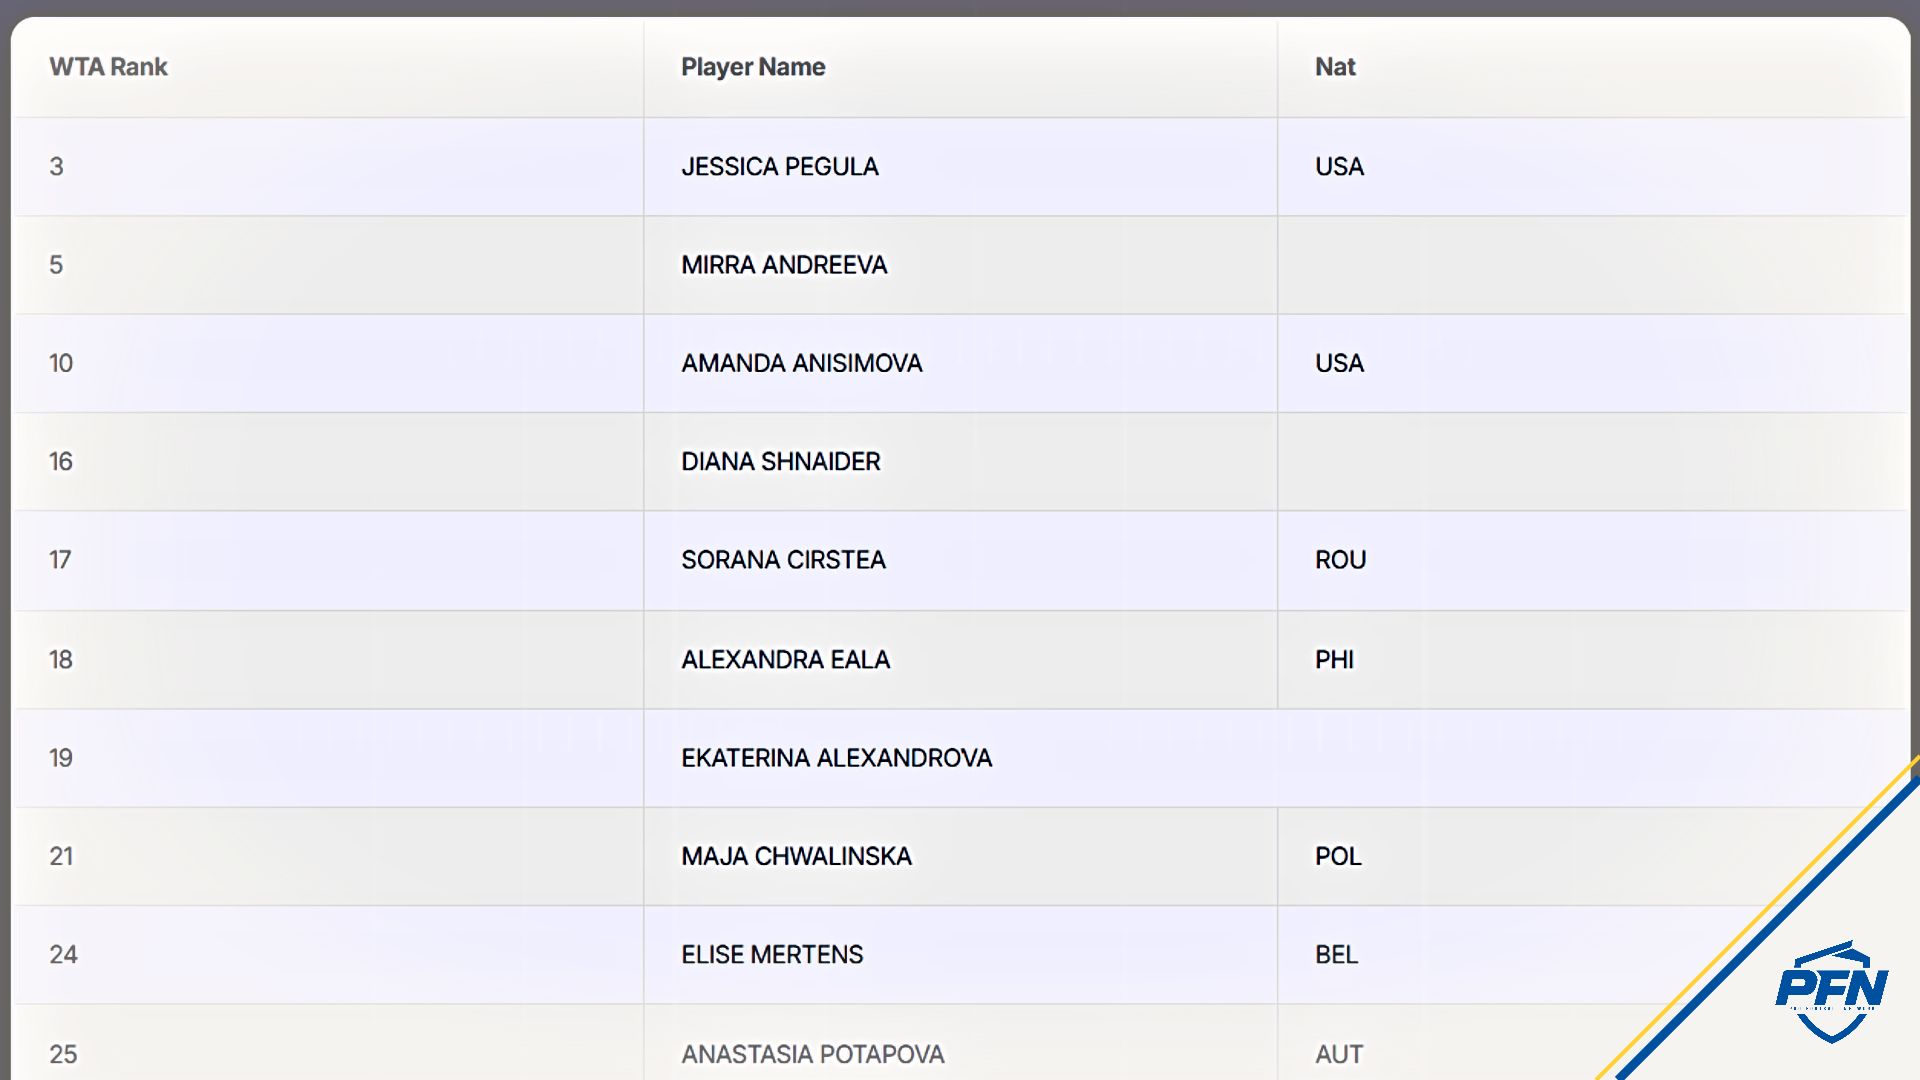Image resolution: width=1920 pixels, height=1080 pixels.
Task: Click the AUT nationality cell
Action: coord(1339,1054)
